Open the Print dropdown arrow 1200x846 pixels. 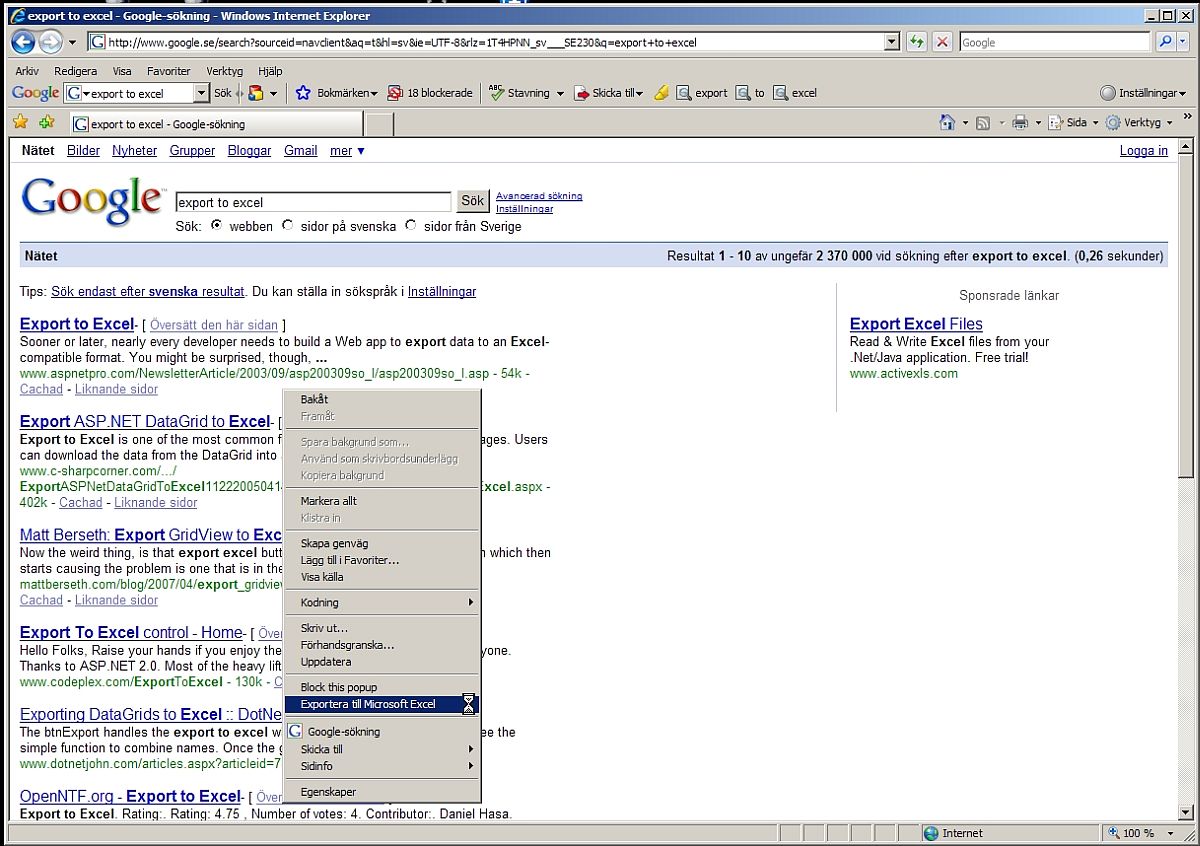point(1038,123)
